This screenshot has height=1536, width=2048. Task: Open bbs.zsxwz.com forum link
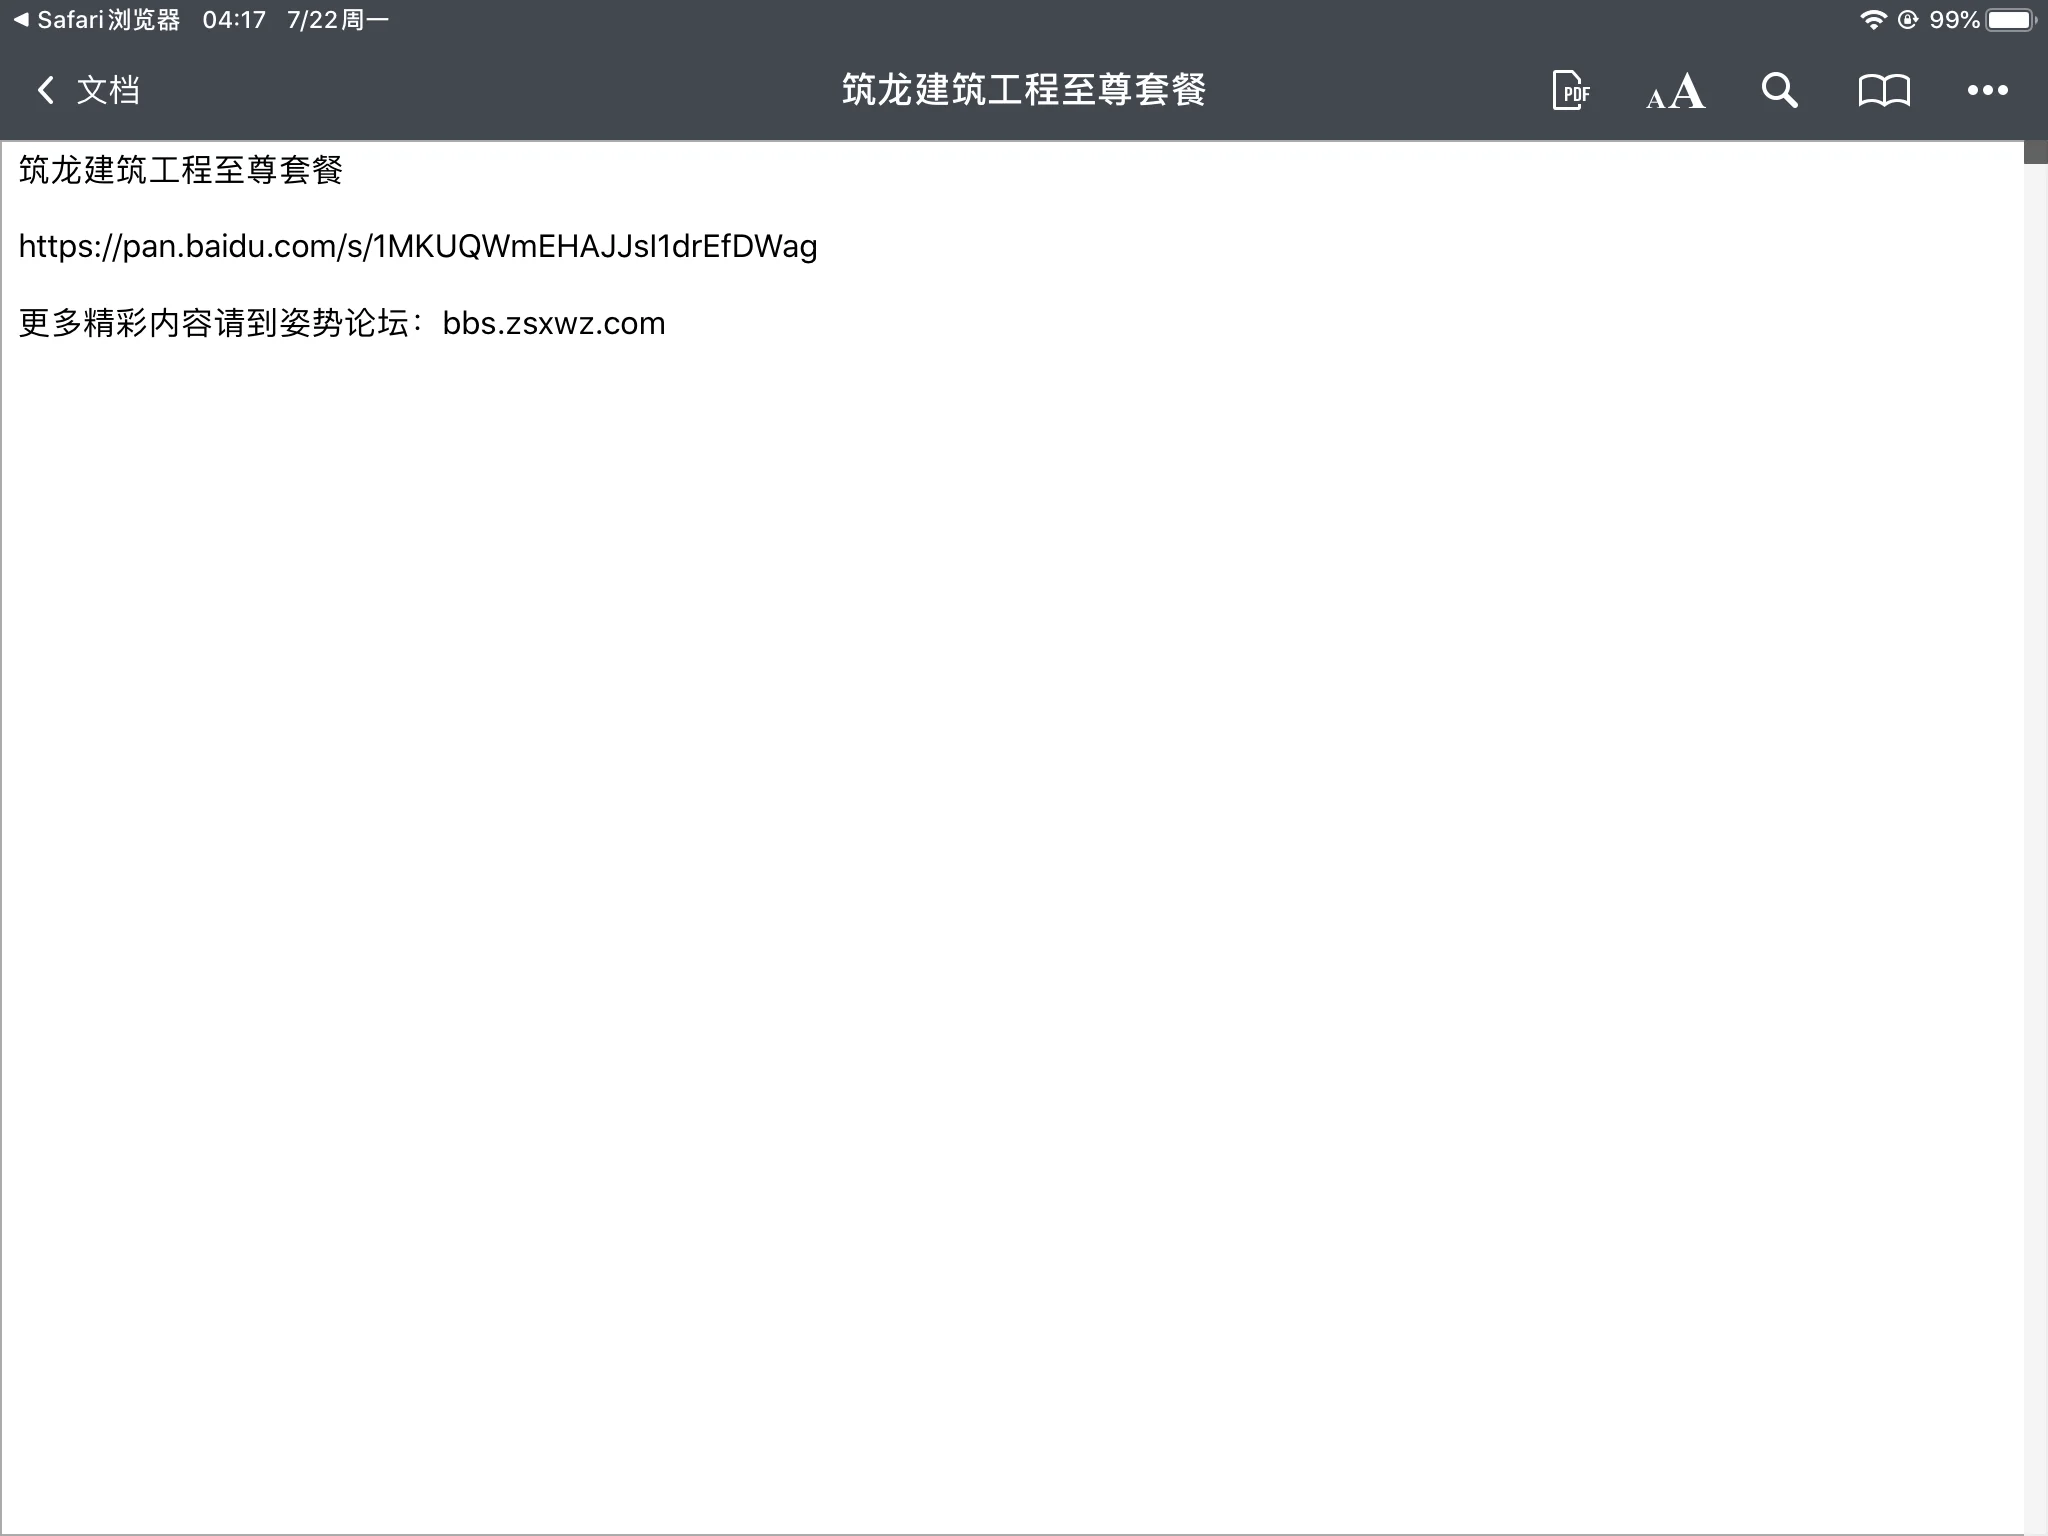554,323
